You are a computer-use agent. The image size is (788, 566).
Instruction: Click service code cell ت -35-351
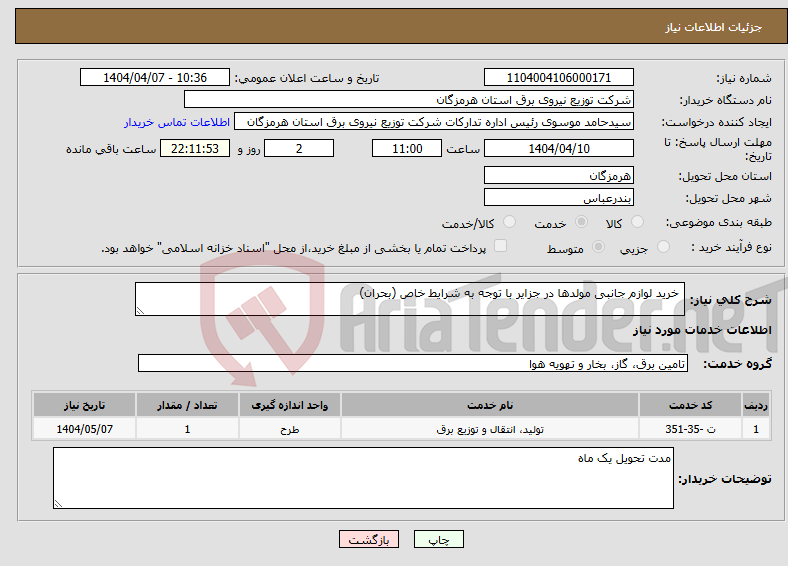(691, 429)
